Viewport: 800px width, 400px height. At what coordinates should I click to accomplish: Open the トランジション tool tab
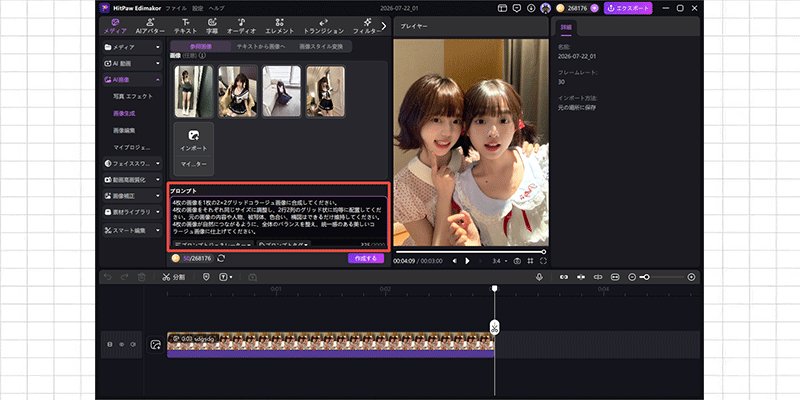(323, 26)
